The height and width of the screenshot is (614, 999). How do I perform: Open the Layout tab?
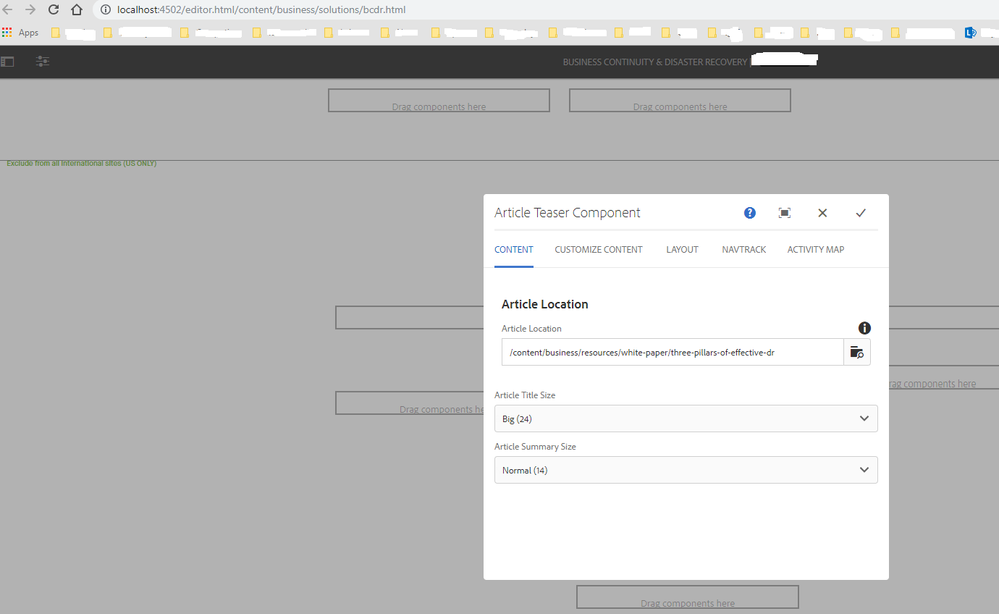coord(682,249)
